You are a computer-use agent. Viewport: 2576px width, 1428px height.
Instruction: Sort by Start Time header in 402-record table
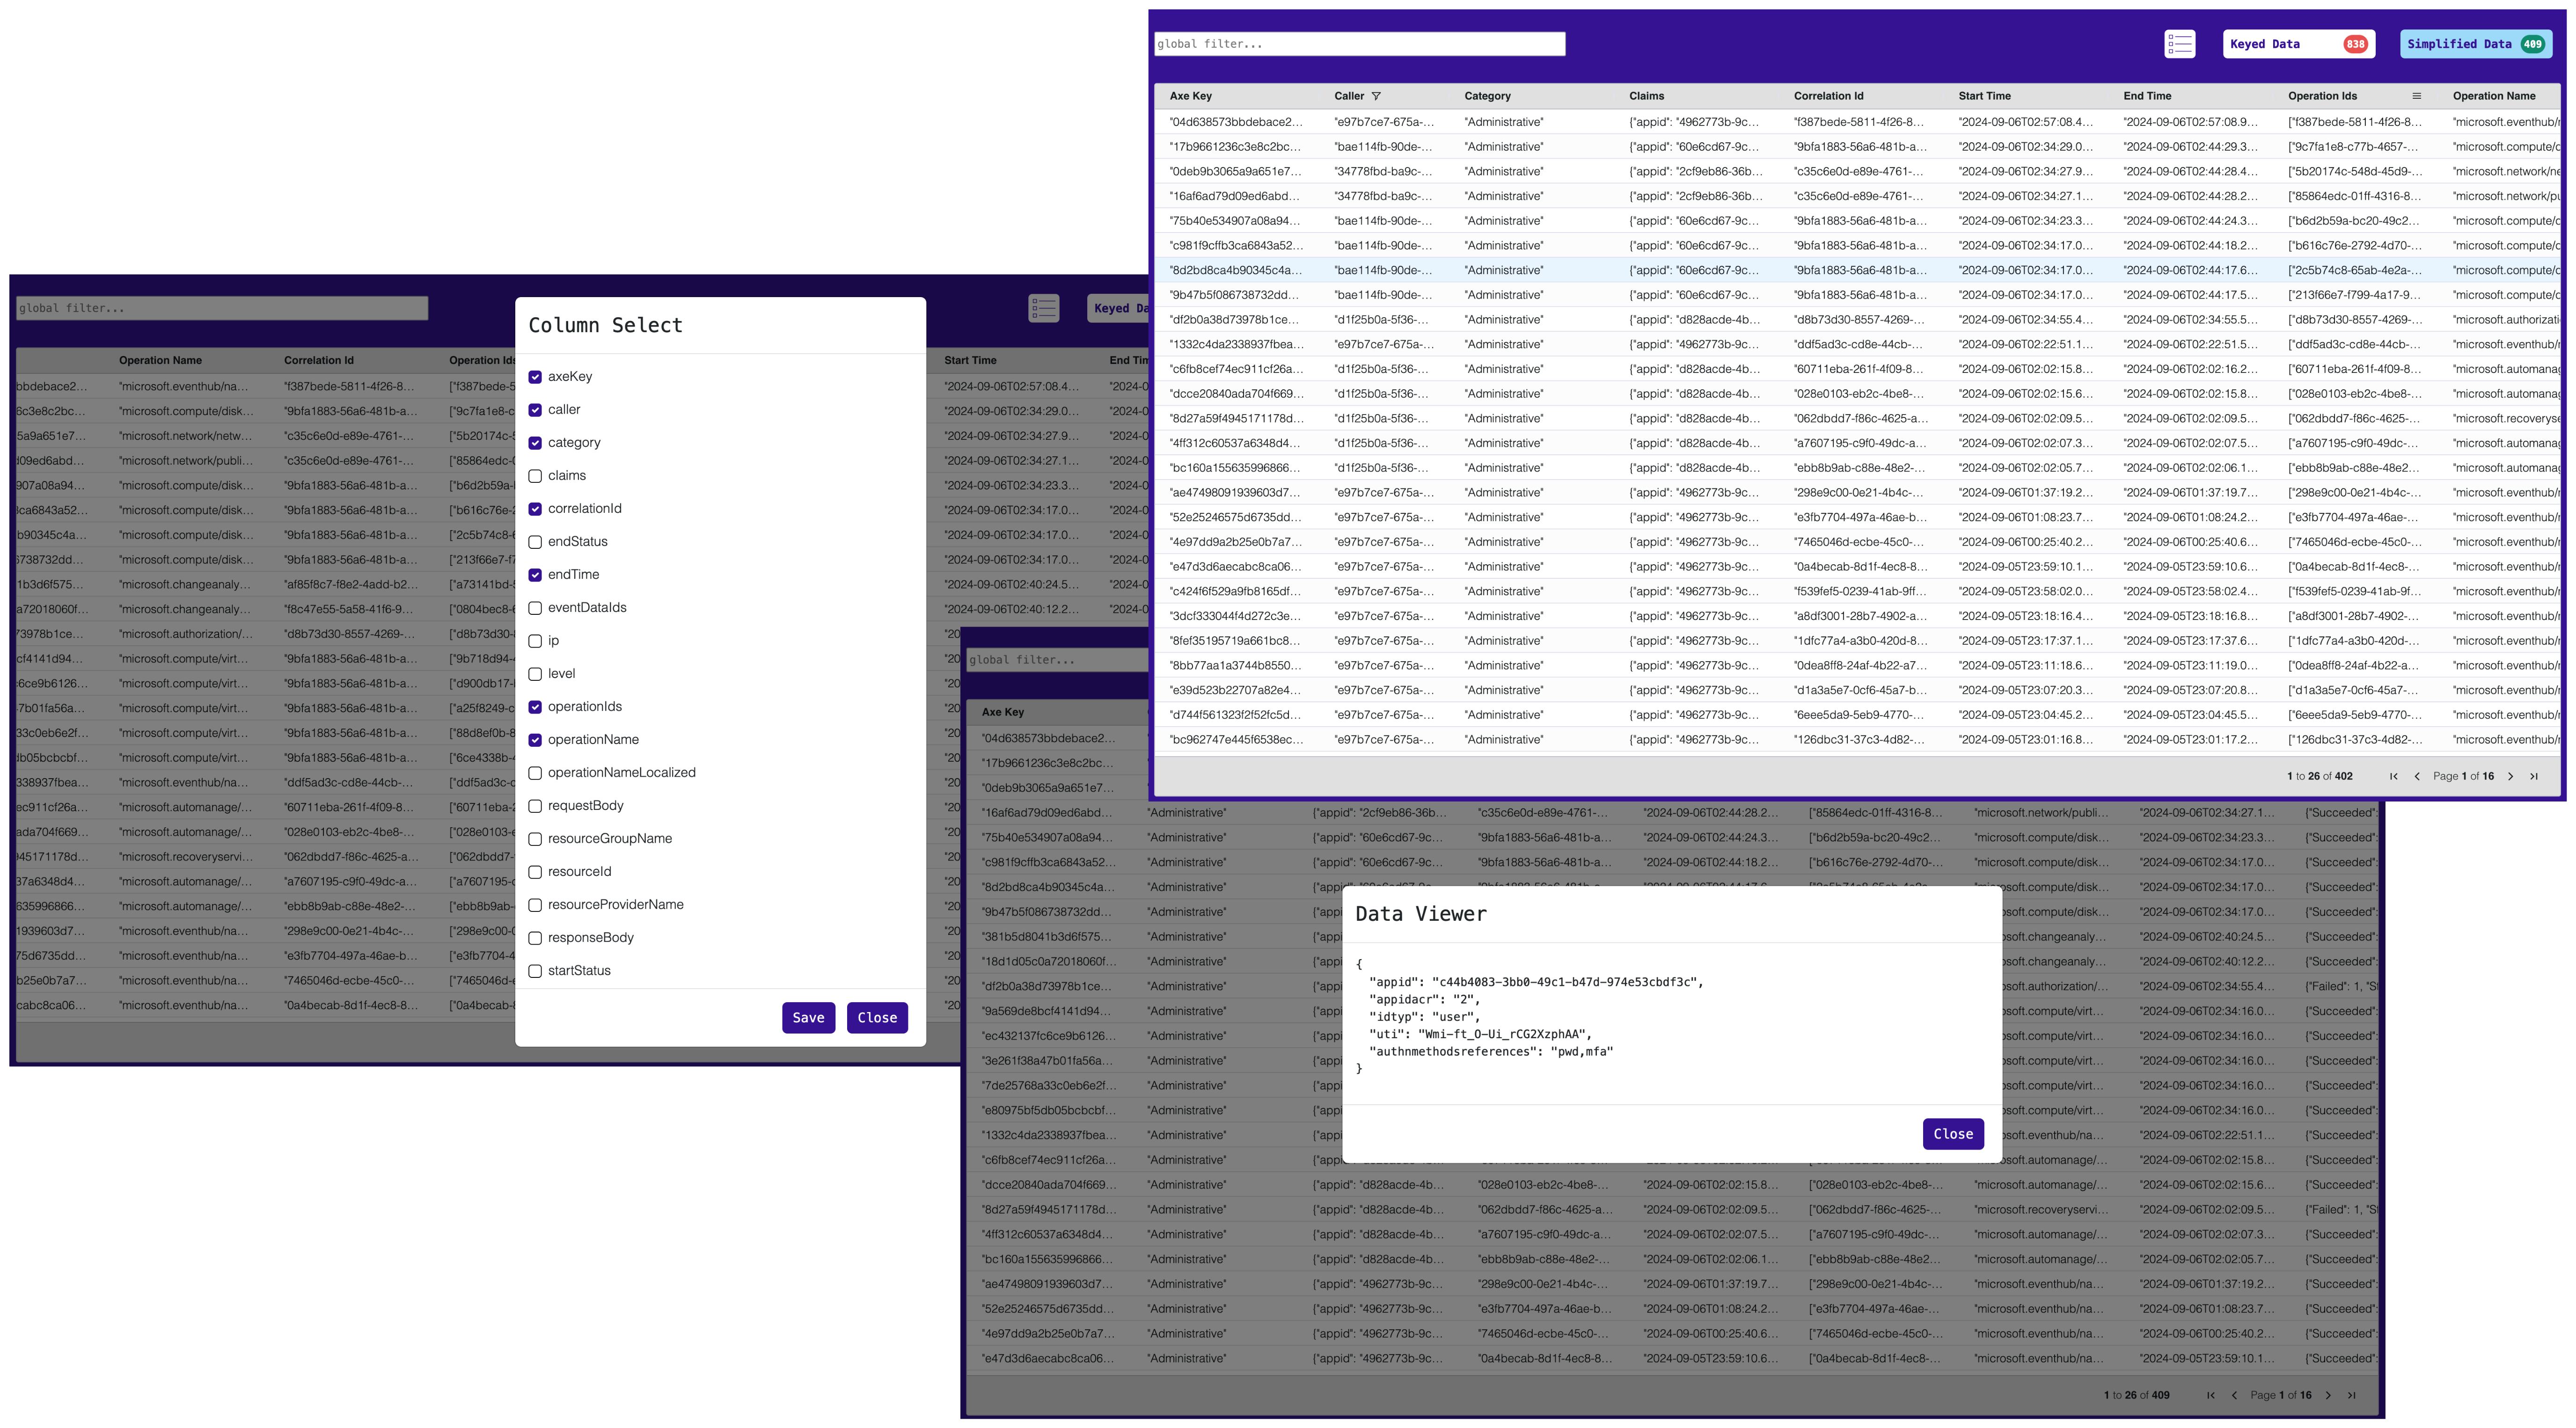pos(1984,96)
